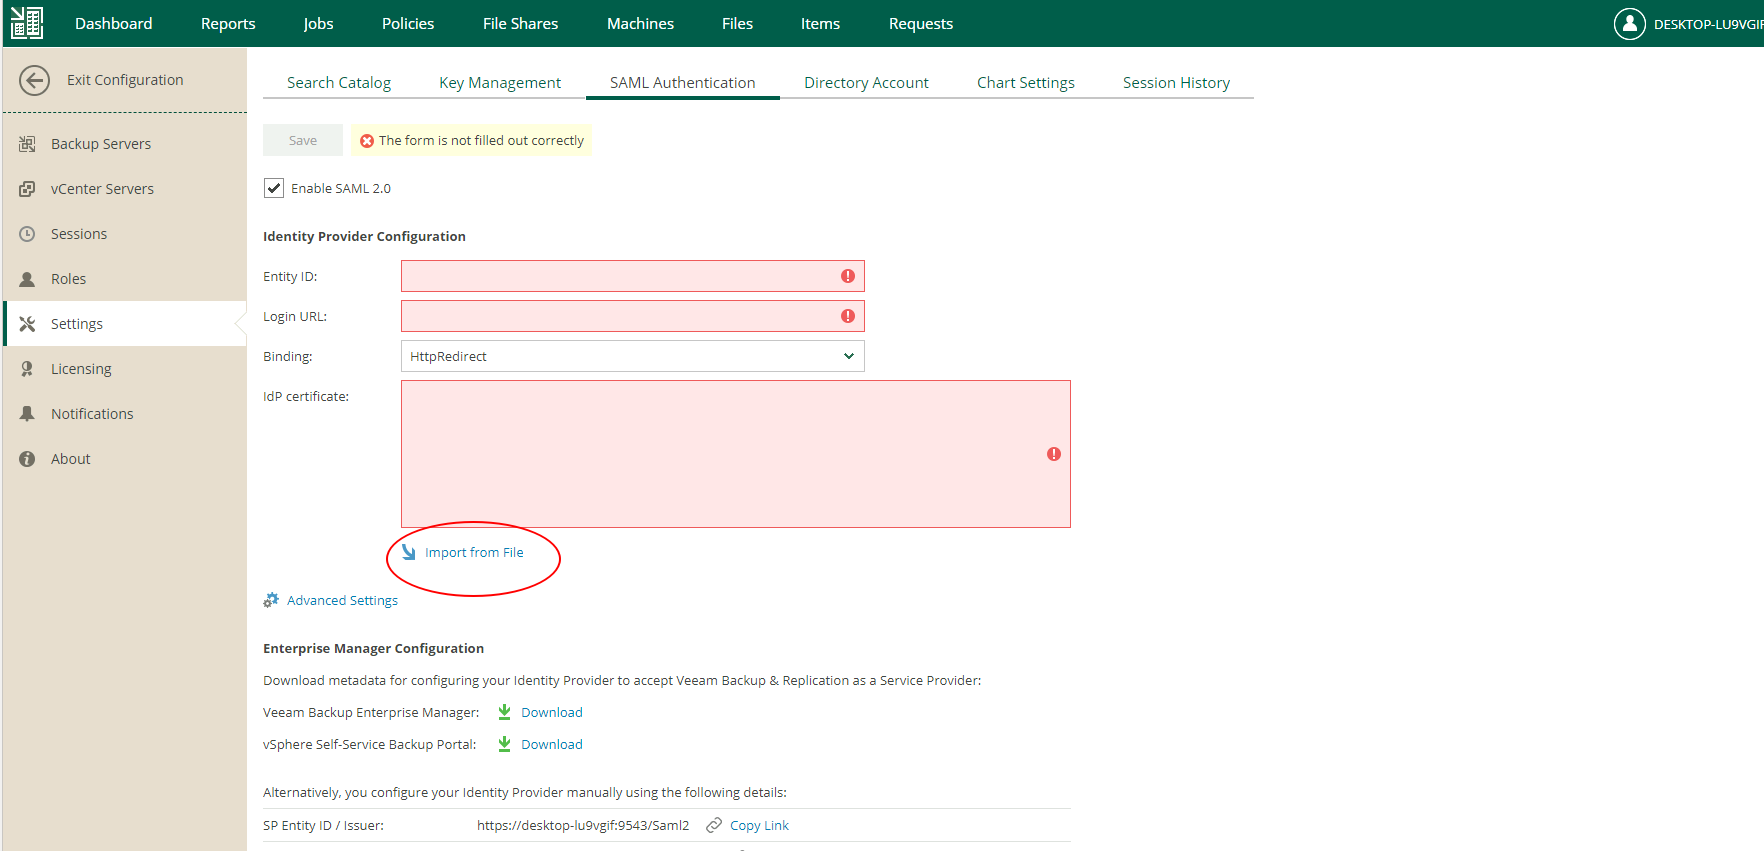Click the SP Entity ID URL text
The width and height of the screenshot is (1764, 851).
pyautogui.click(x=583, y=825)
